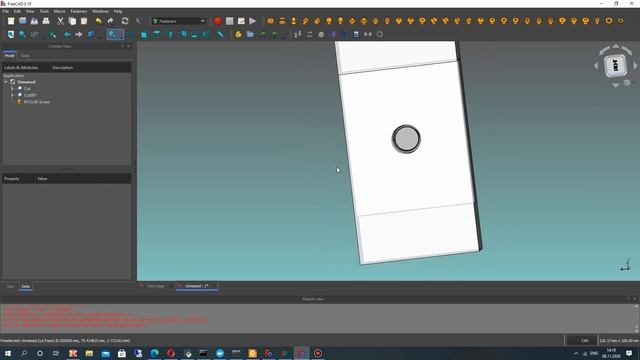The width and height of the screenshot is (640, 360).
Task: Click the Open document toolbar icon
Action: (x=23, y=21)
